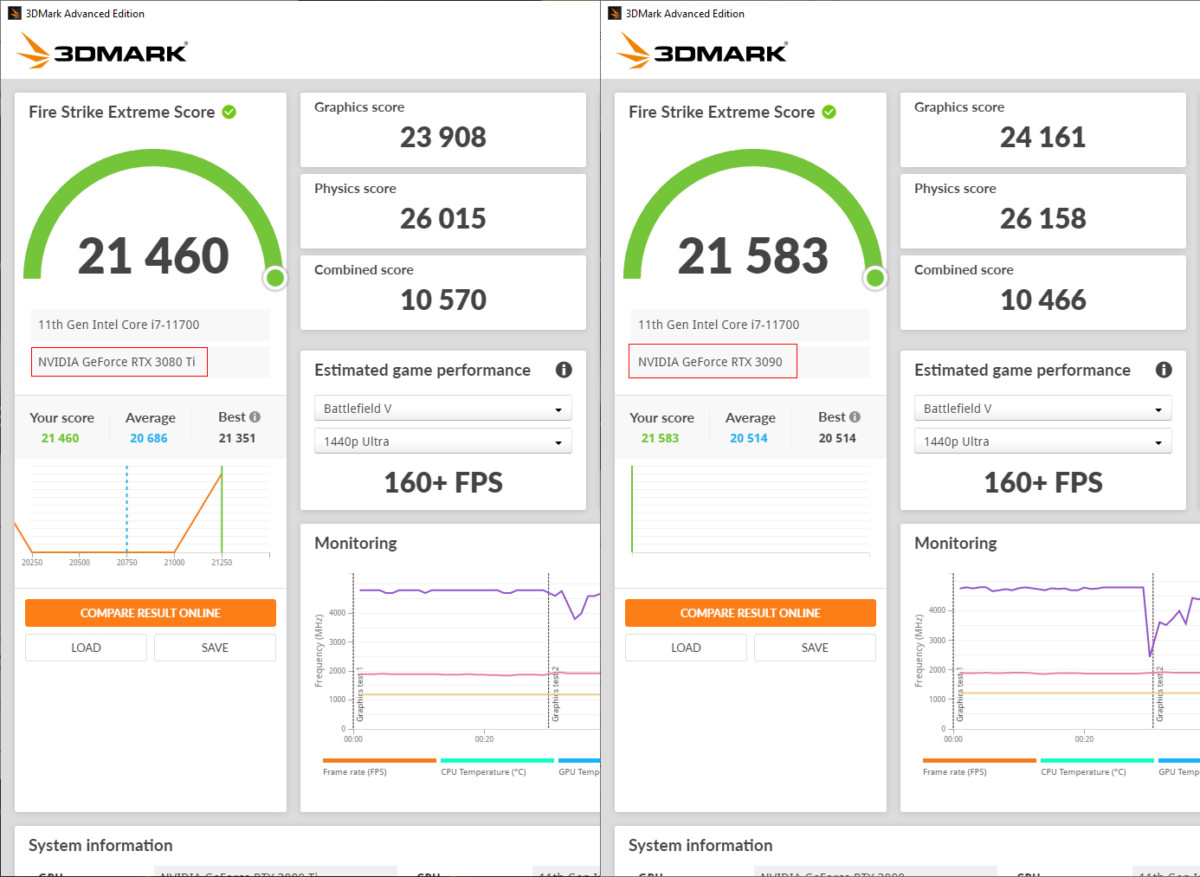This screenshot has height=877, width=1200.
Task: Click Graphics score 23 908 value
Action: tap(443, 137)
